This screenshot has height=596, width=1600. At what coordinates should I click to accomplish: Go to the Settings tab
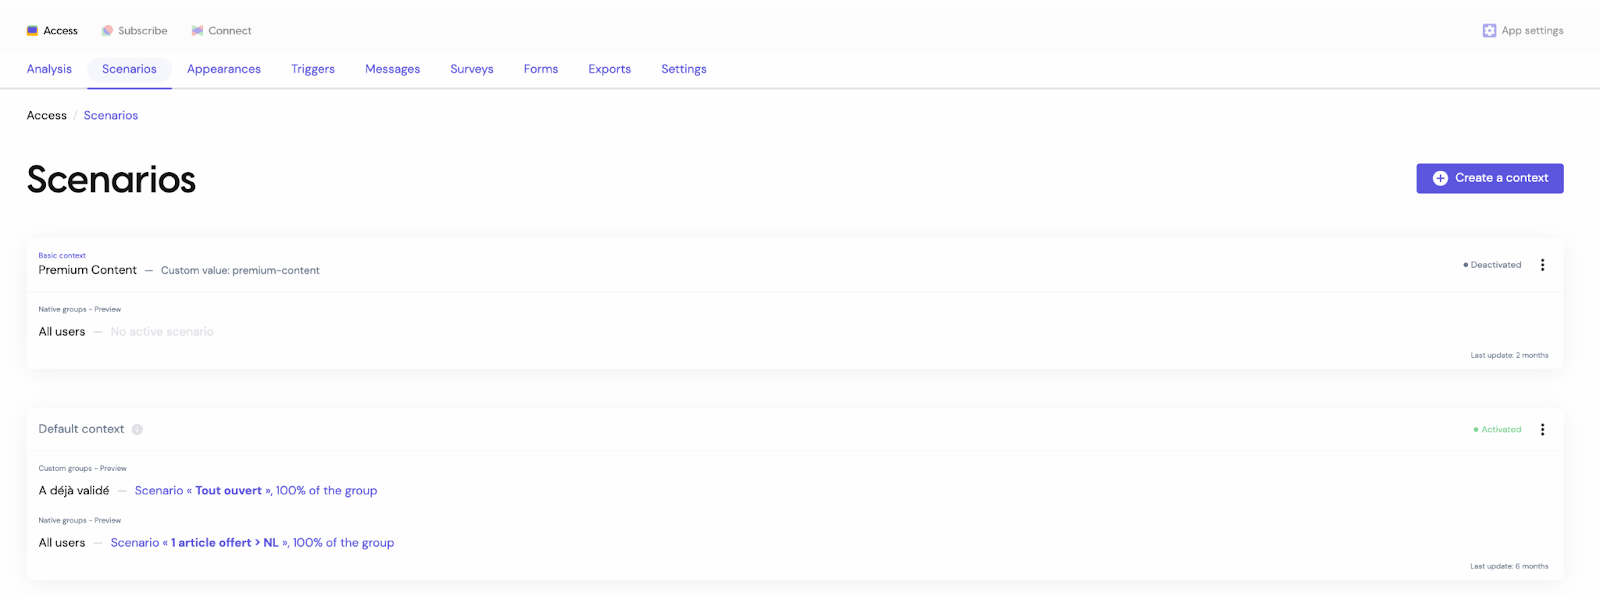[684, 69]
